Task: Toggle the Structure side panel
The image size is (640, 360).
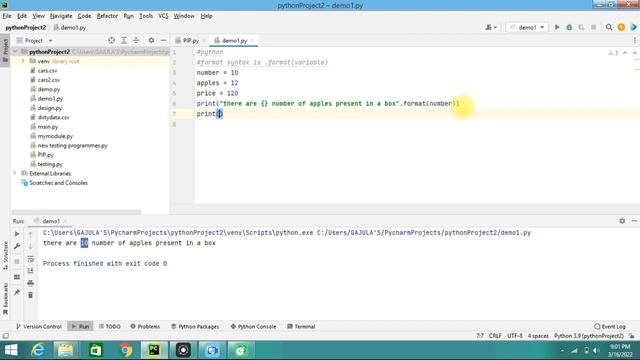Action: [5, 255]
